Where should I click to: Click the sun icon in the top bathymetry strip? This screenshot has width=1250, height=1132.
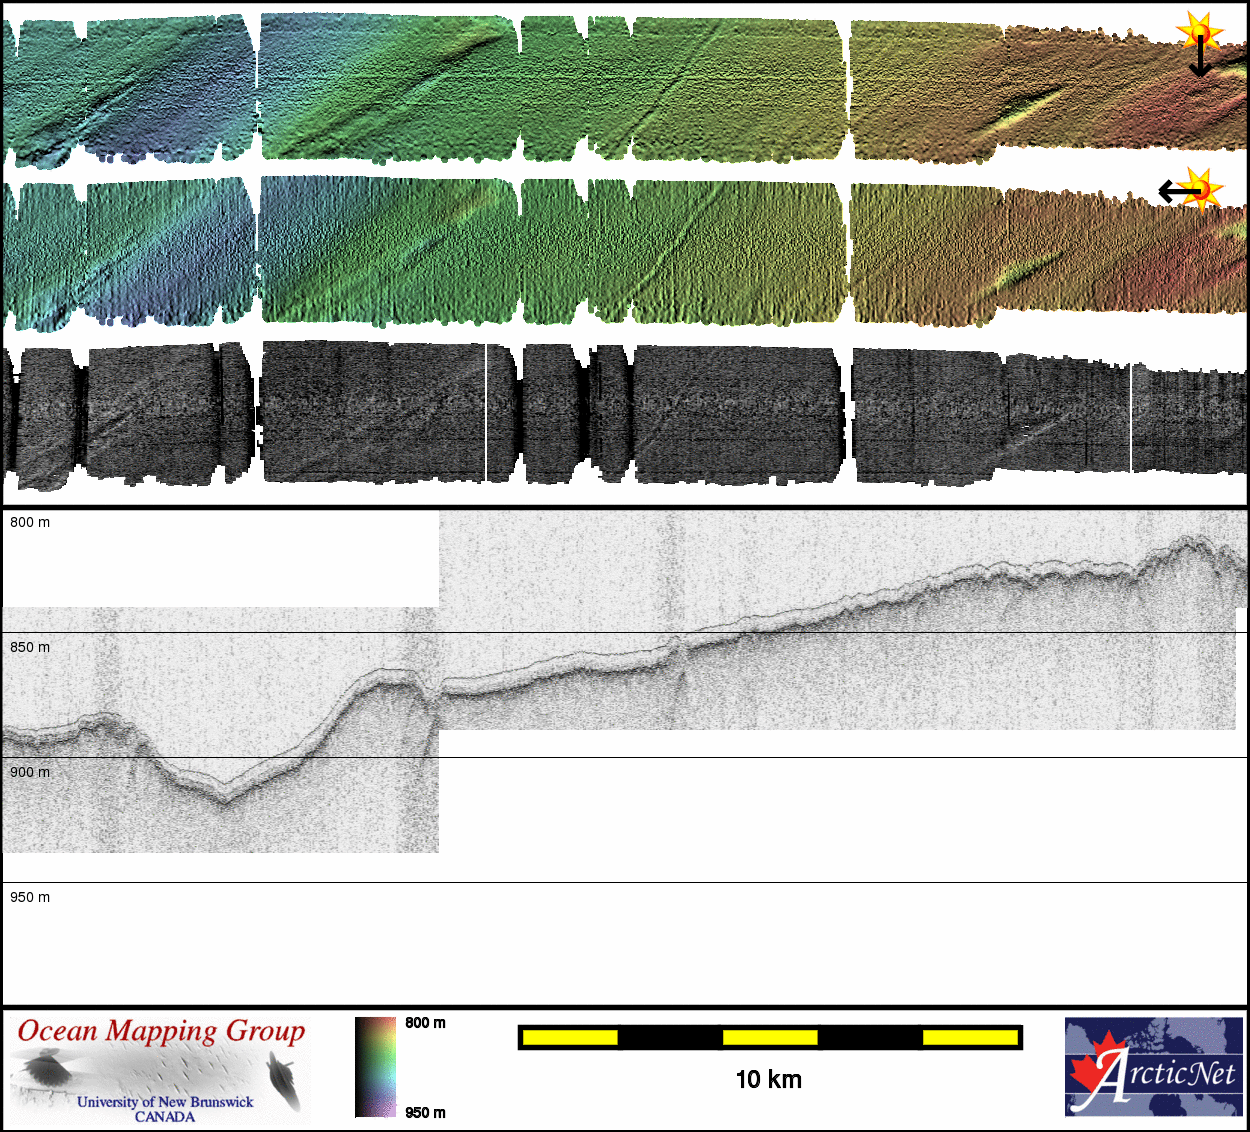(1201, 32)
